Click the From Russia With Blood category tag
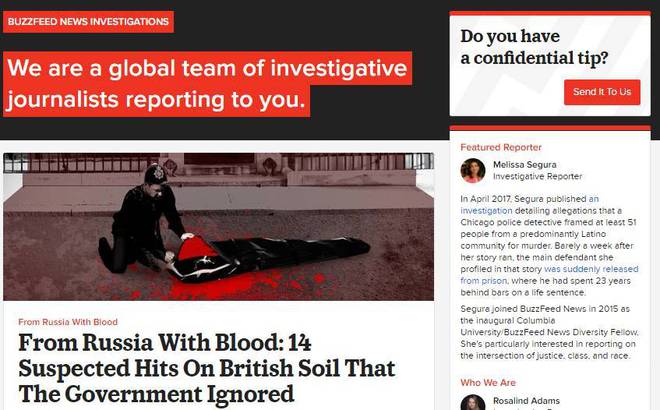 [x=68, y=322]
